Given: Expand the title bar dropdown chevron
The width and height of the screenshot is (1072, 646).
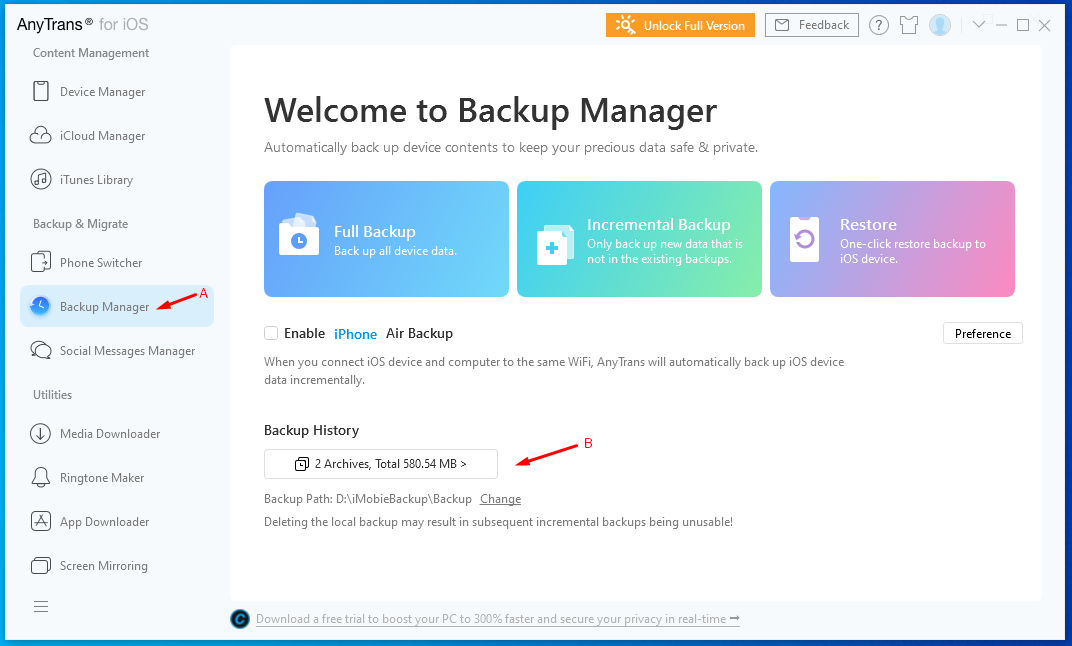Looking at the screenshot, I should [979, 25].
